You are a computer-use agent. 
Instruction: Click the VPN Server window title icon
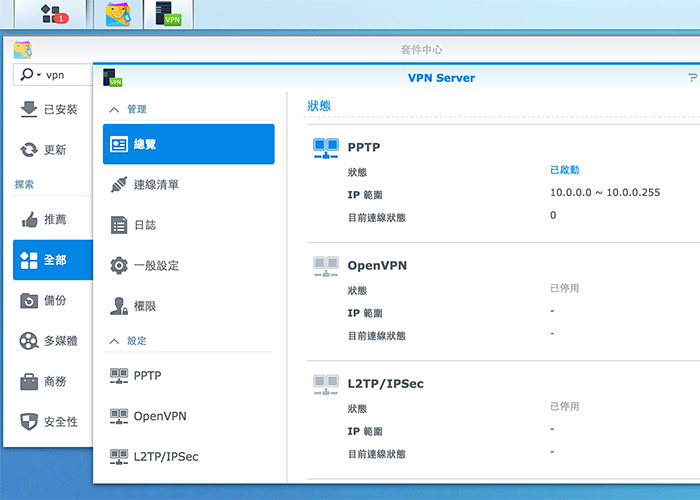112,77
